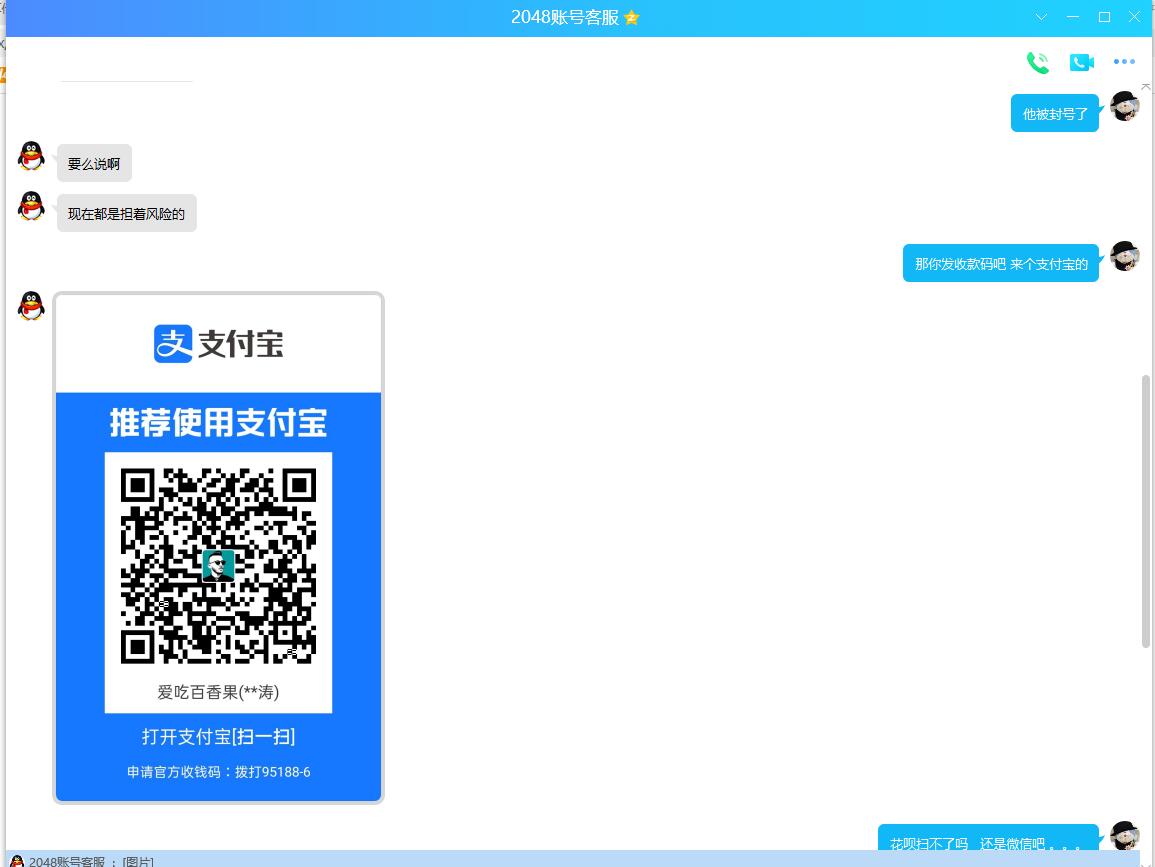Maximize the chat window
The image size is (1155, 867).
point(1104,17)
